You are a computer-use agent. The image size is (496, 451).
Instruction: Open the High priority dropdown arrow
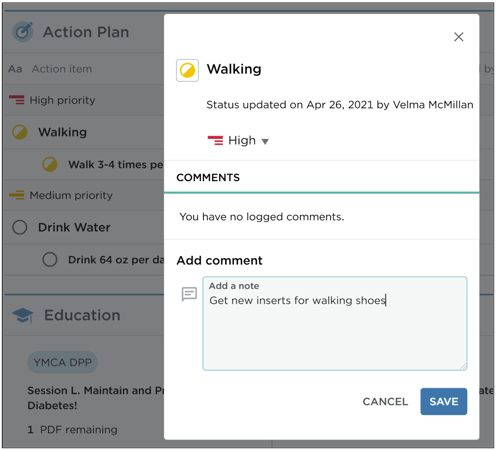(x=265, y=141)
